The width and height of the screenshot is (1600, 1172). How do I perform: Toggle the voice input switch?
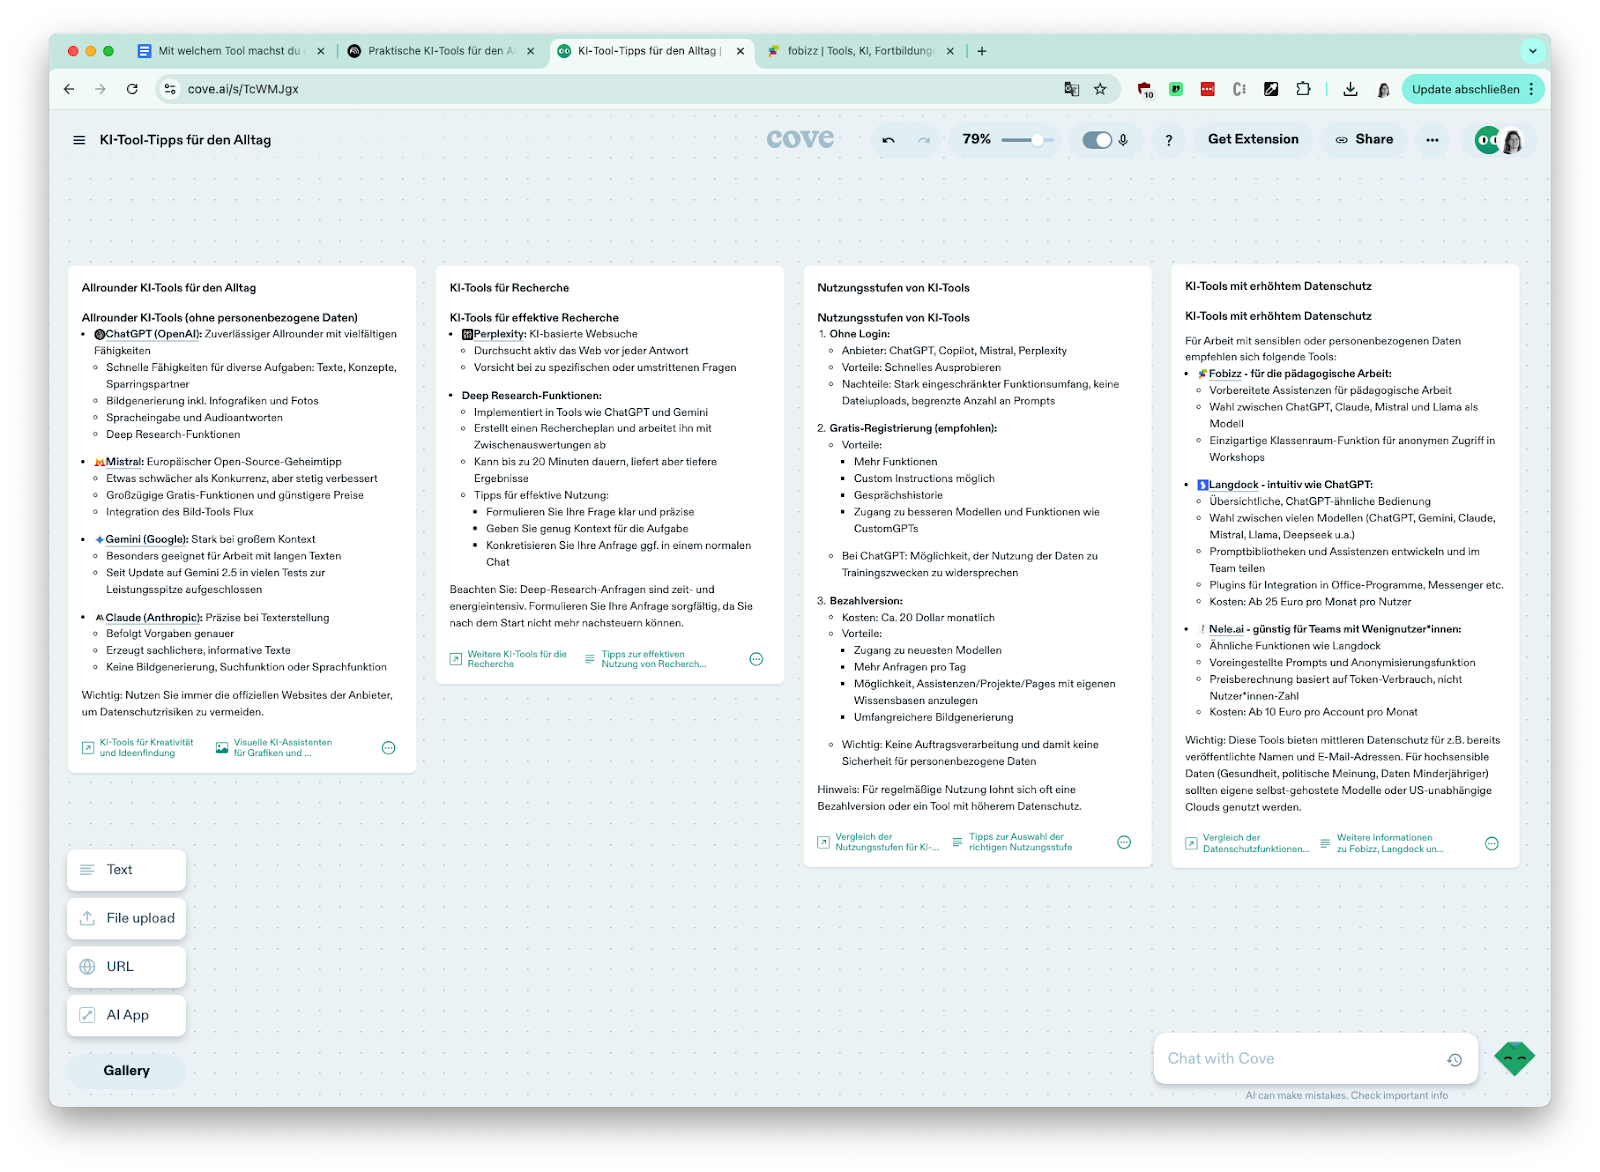tap(1097, 140)
